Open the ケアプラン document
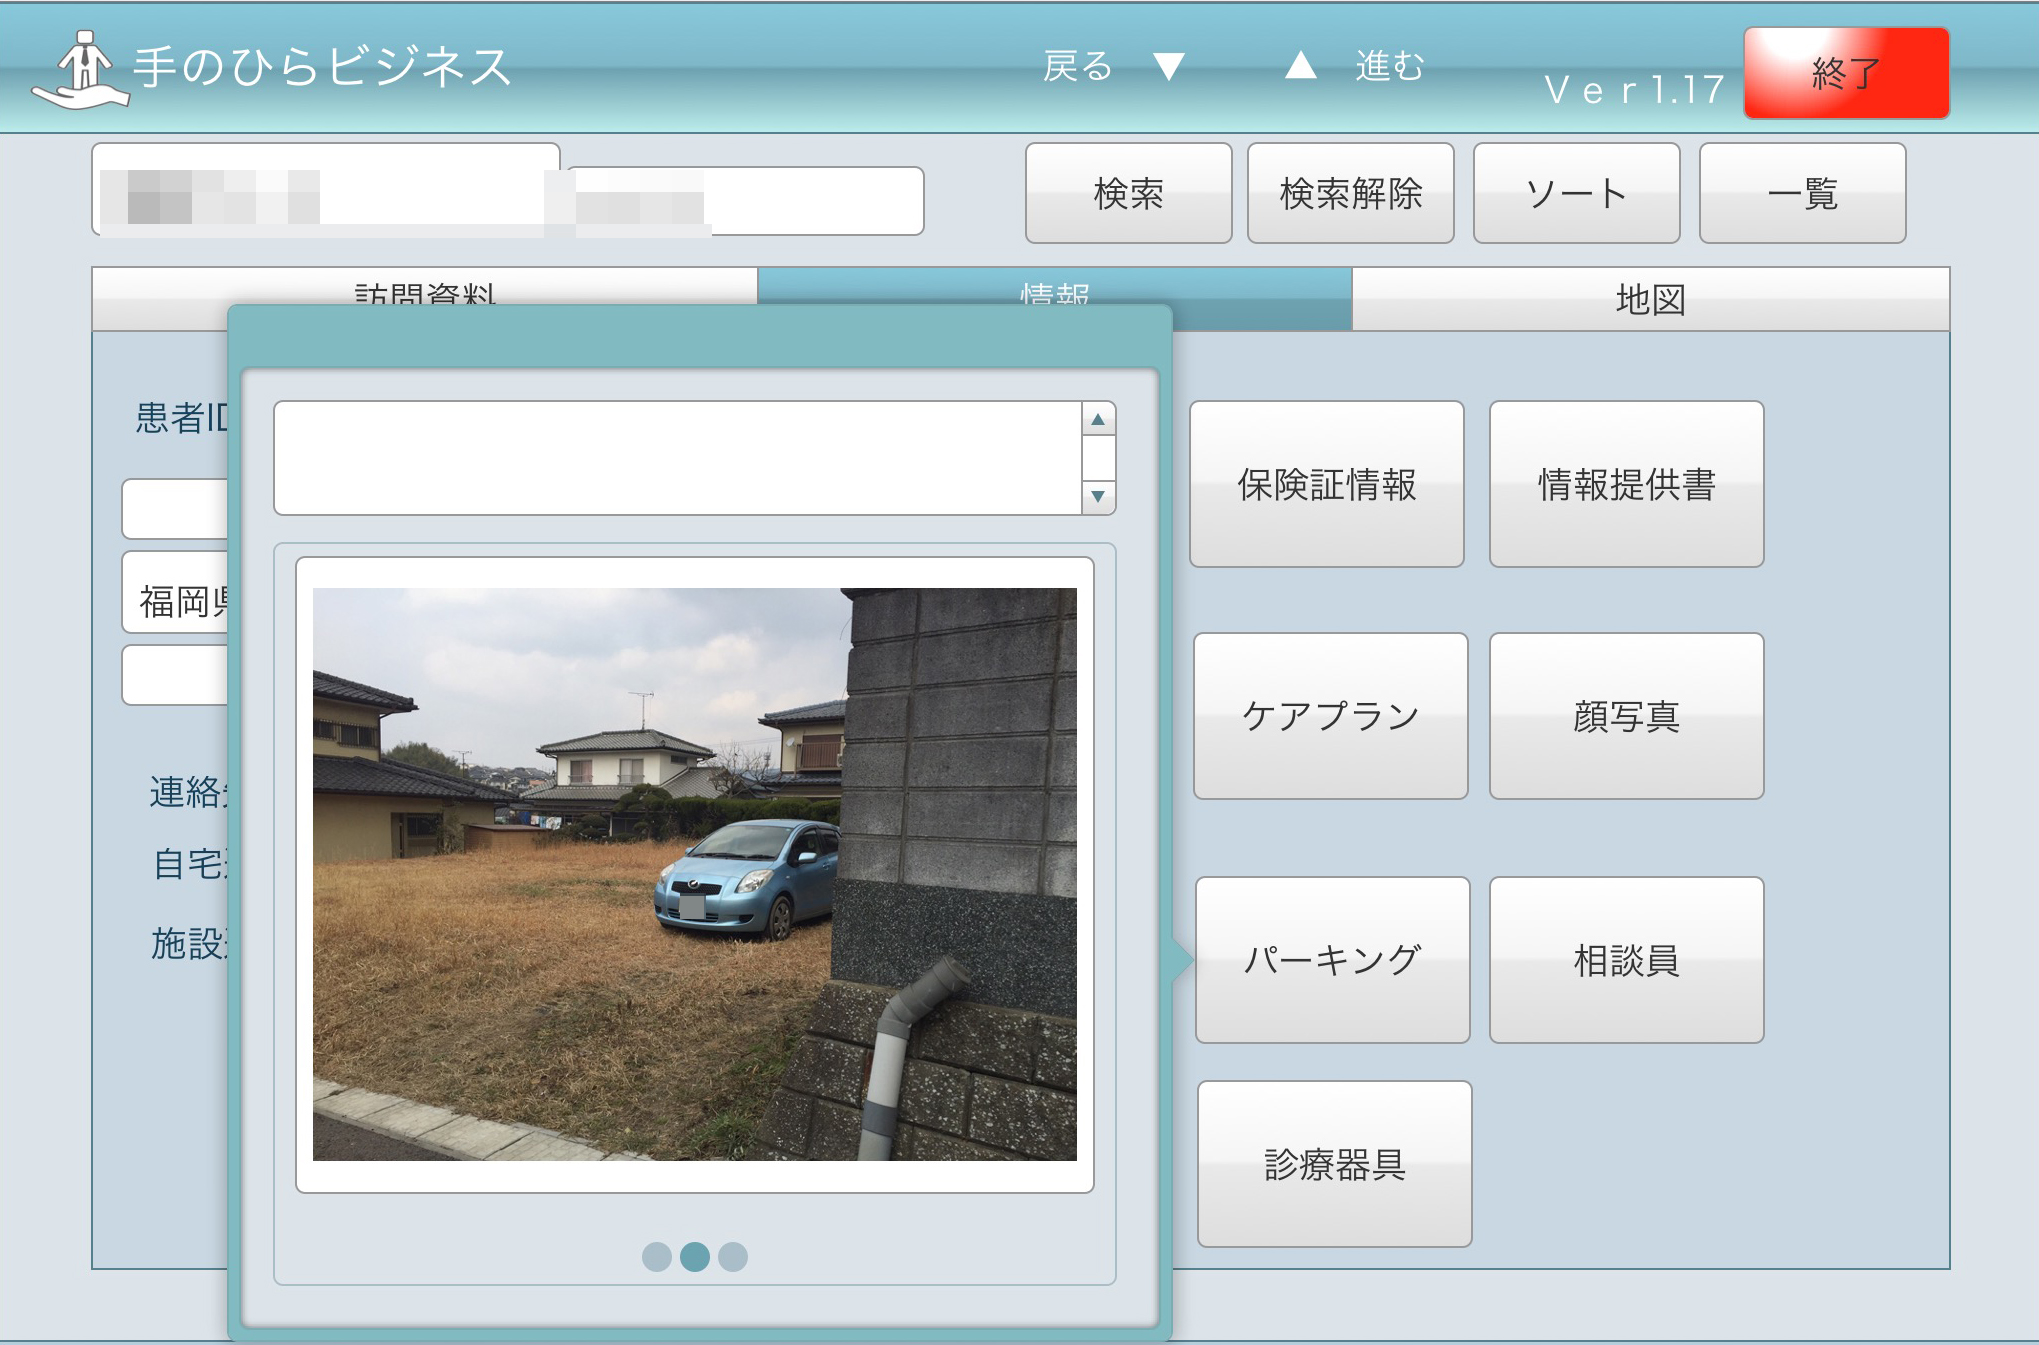 coord(1330,716)
